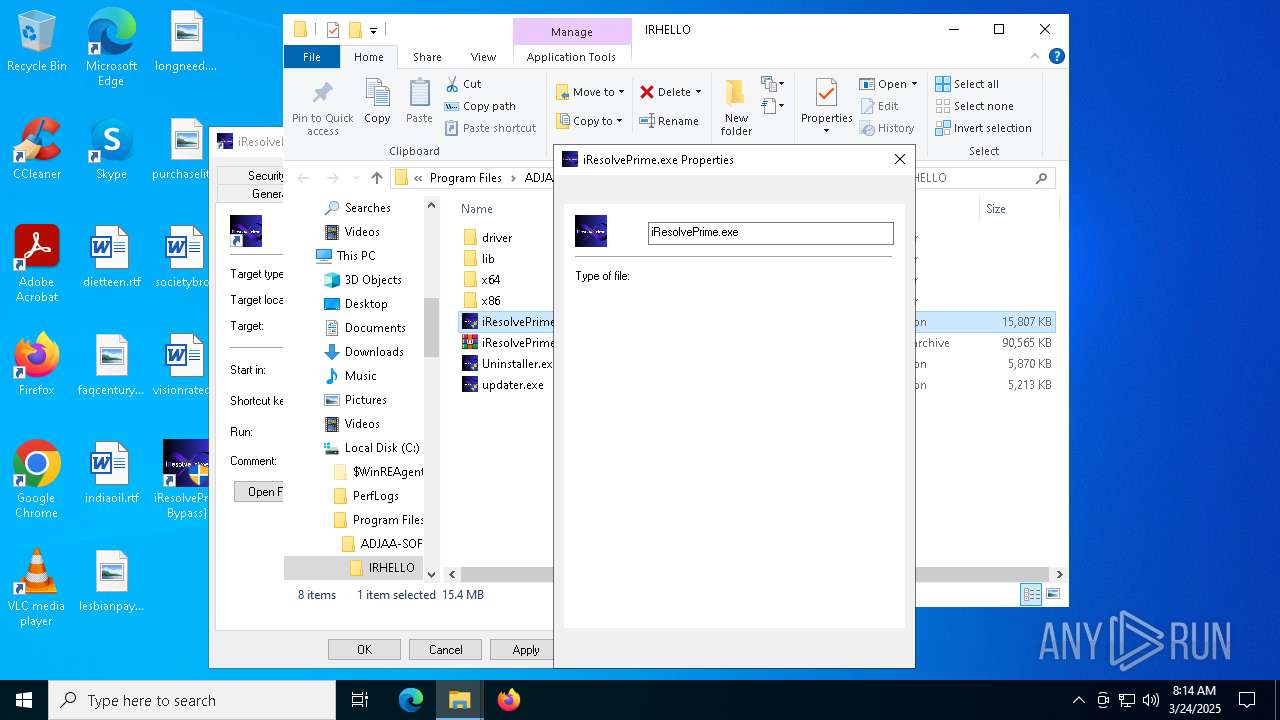Open Firefox from the taskbar
This screenshot has height=720, width=1280.
pos(509,700)
